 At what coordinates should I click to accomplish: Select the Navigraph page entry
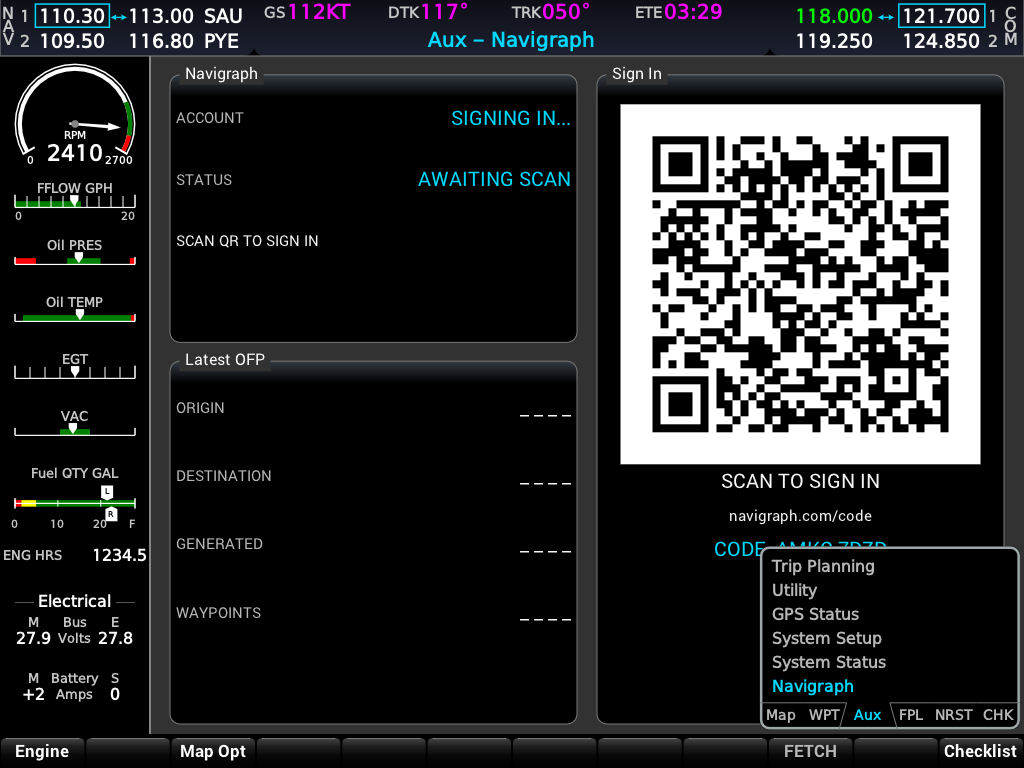click(x=812, y=686)
